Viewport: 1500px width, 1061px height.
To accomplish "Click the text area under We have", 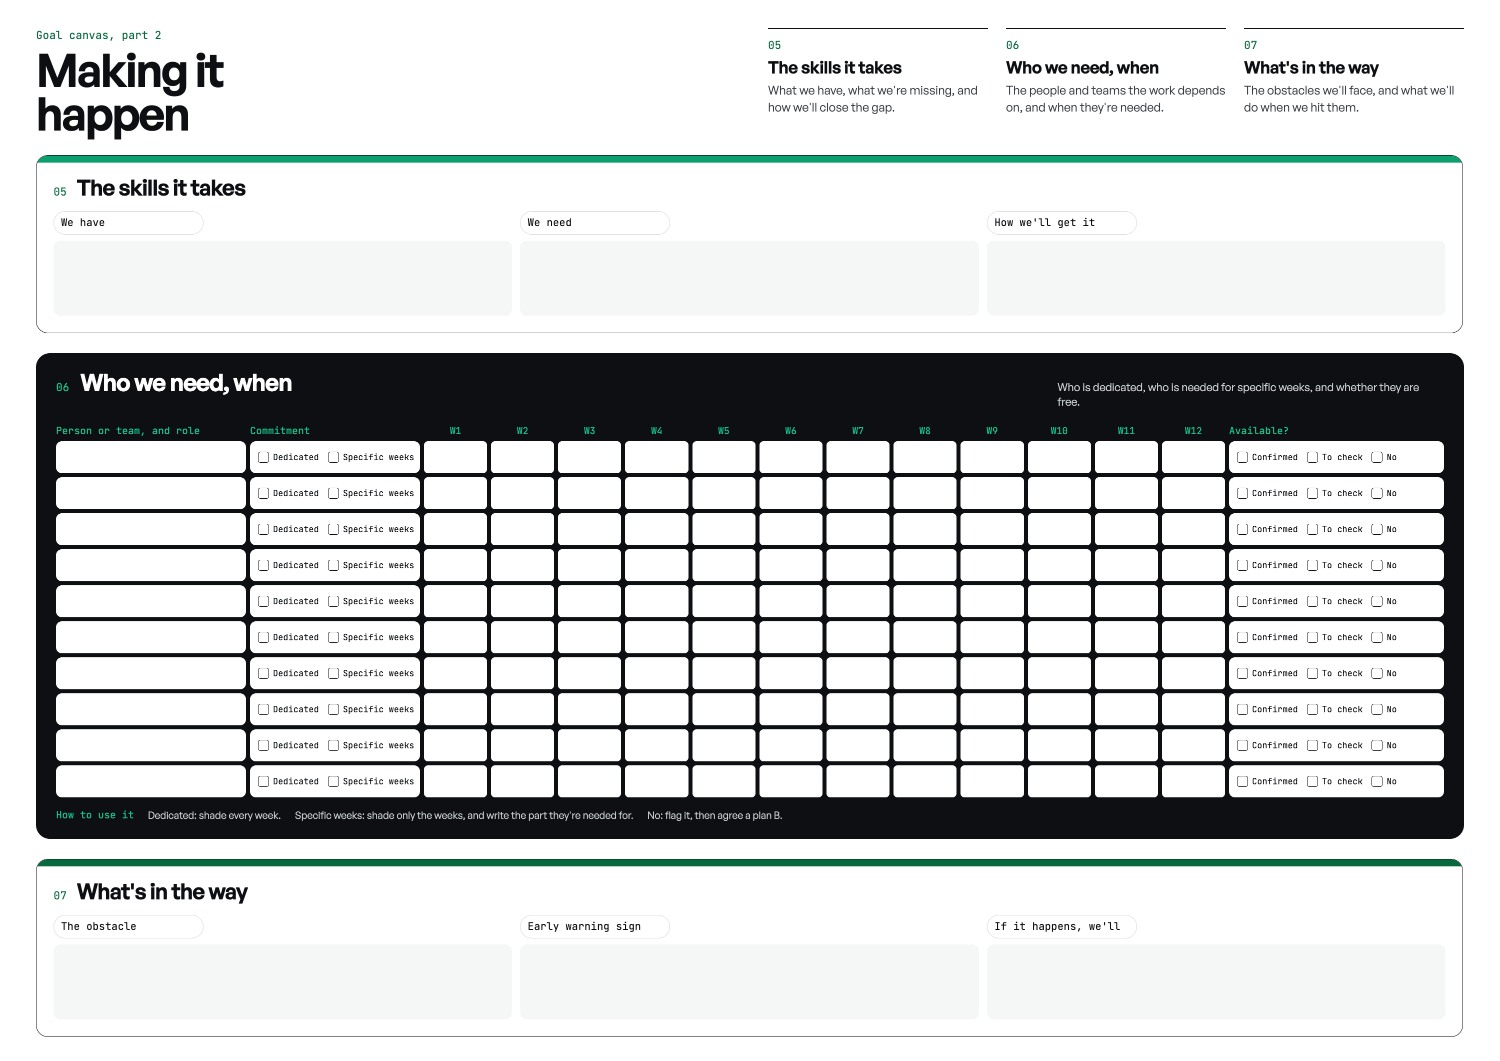I will [x=283, y=278].
